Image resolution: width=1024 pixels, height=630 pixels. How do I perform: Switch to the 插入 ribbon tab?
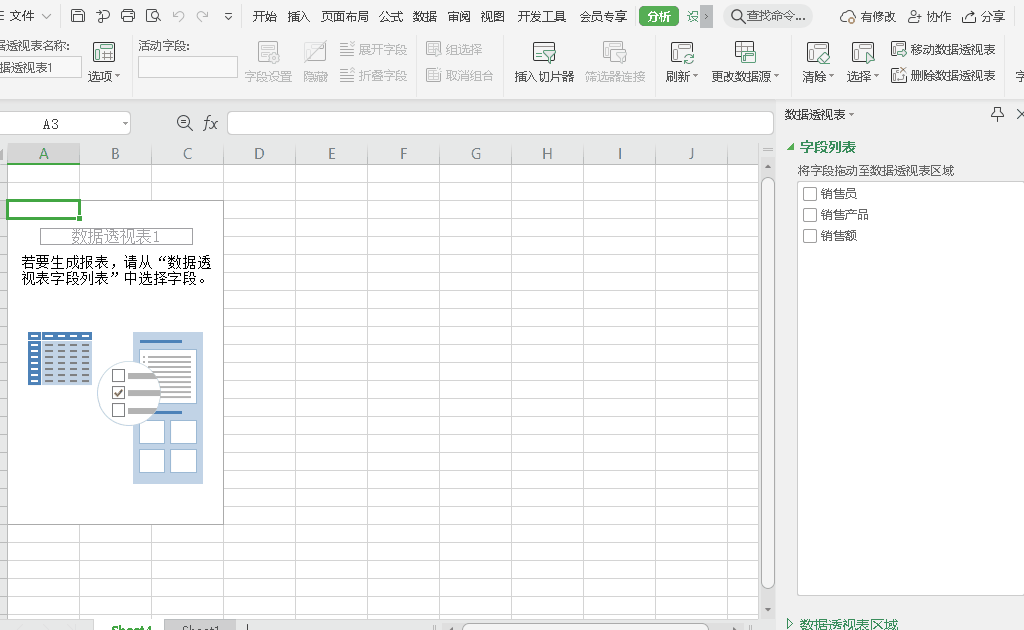click(298, 16)
